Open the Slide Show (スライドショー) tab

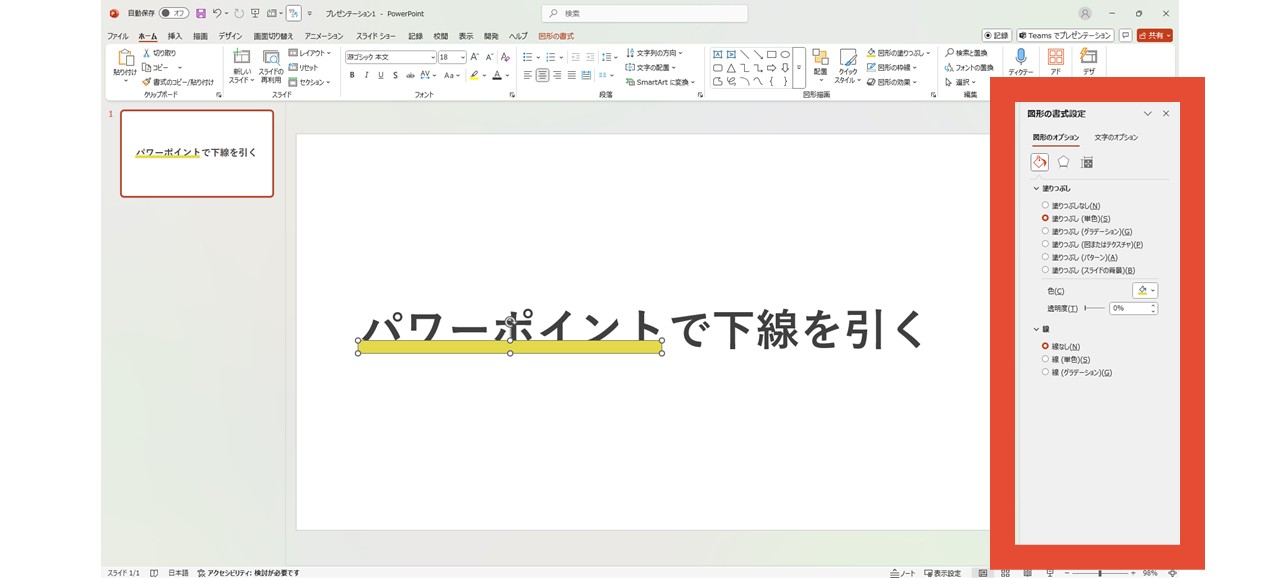click(x=376, y=36)
